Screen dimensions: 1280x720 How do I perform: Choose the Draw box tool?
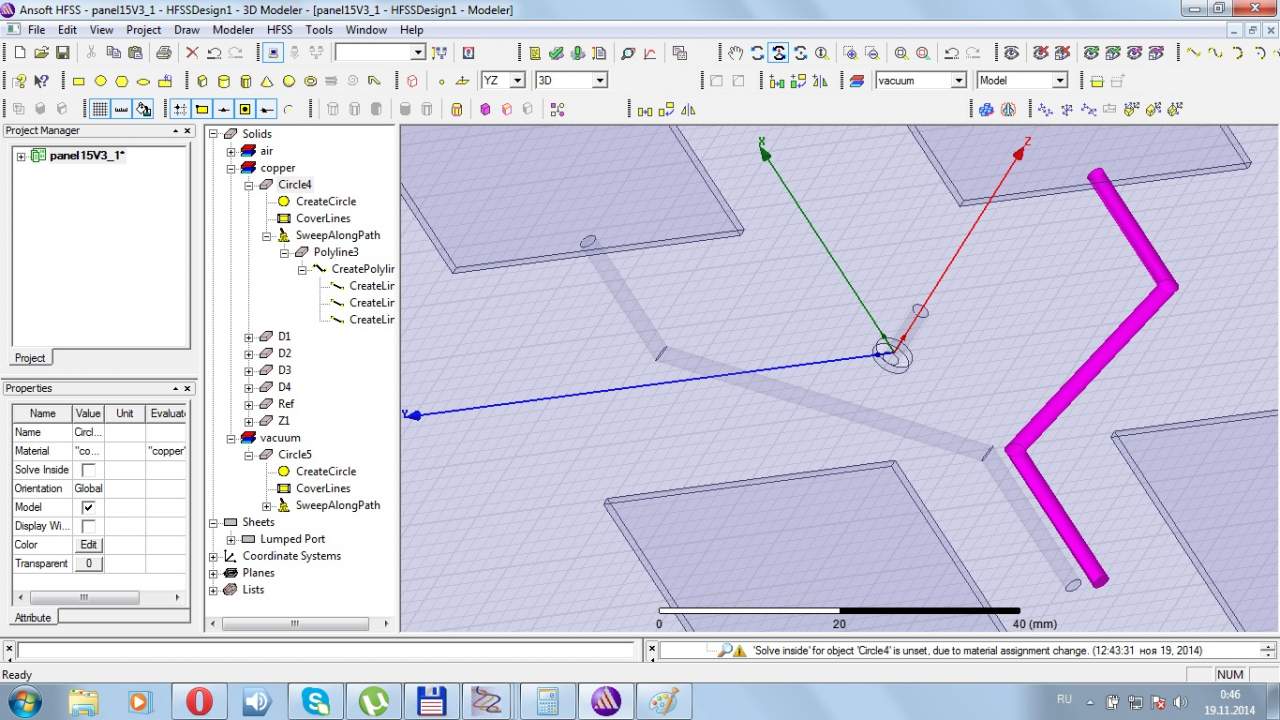point(202,81)
